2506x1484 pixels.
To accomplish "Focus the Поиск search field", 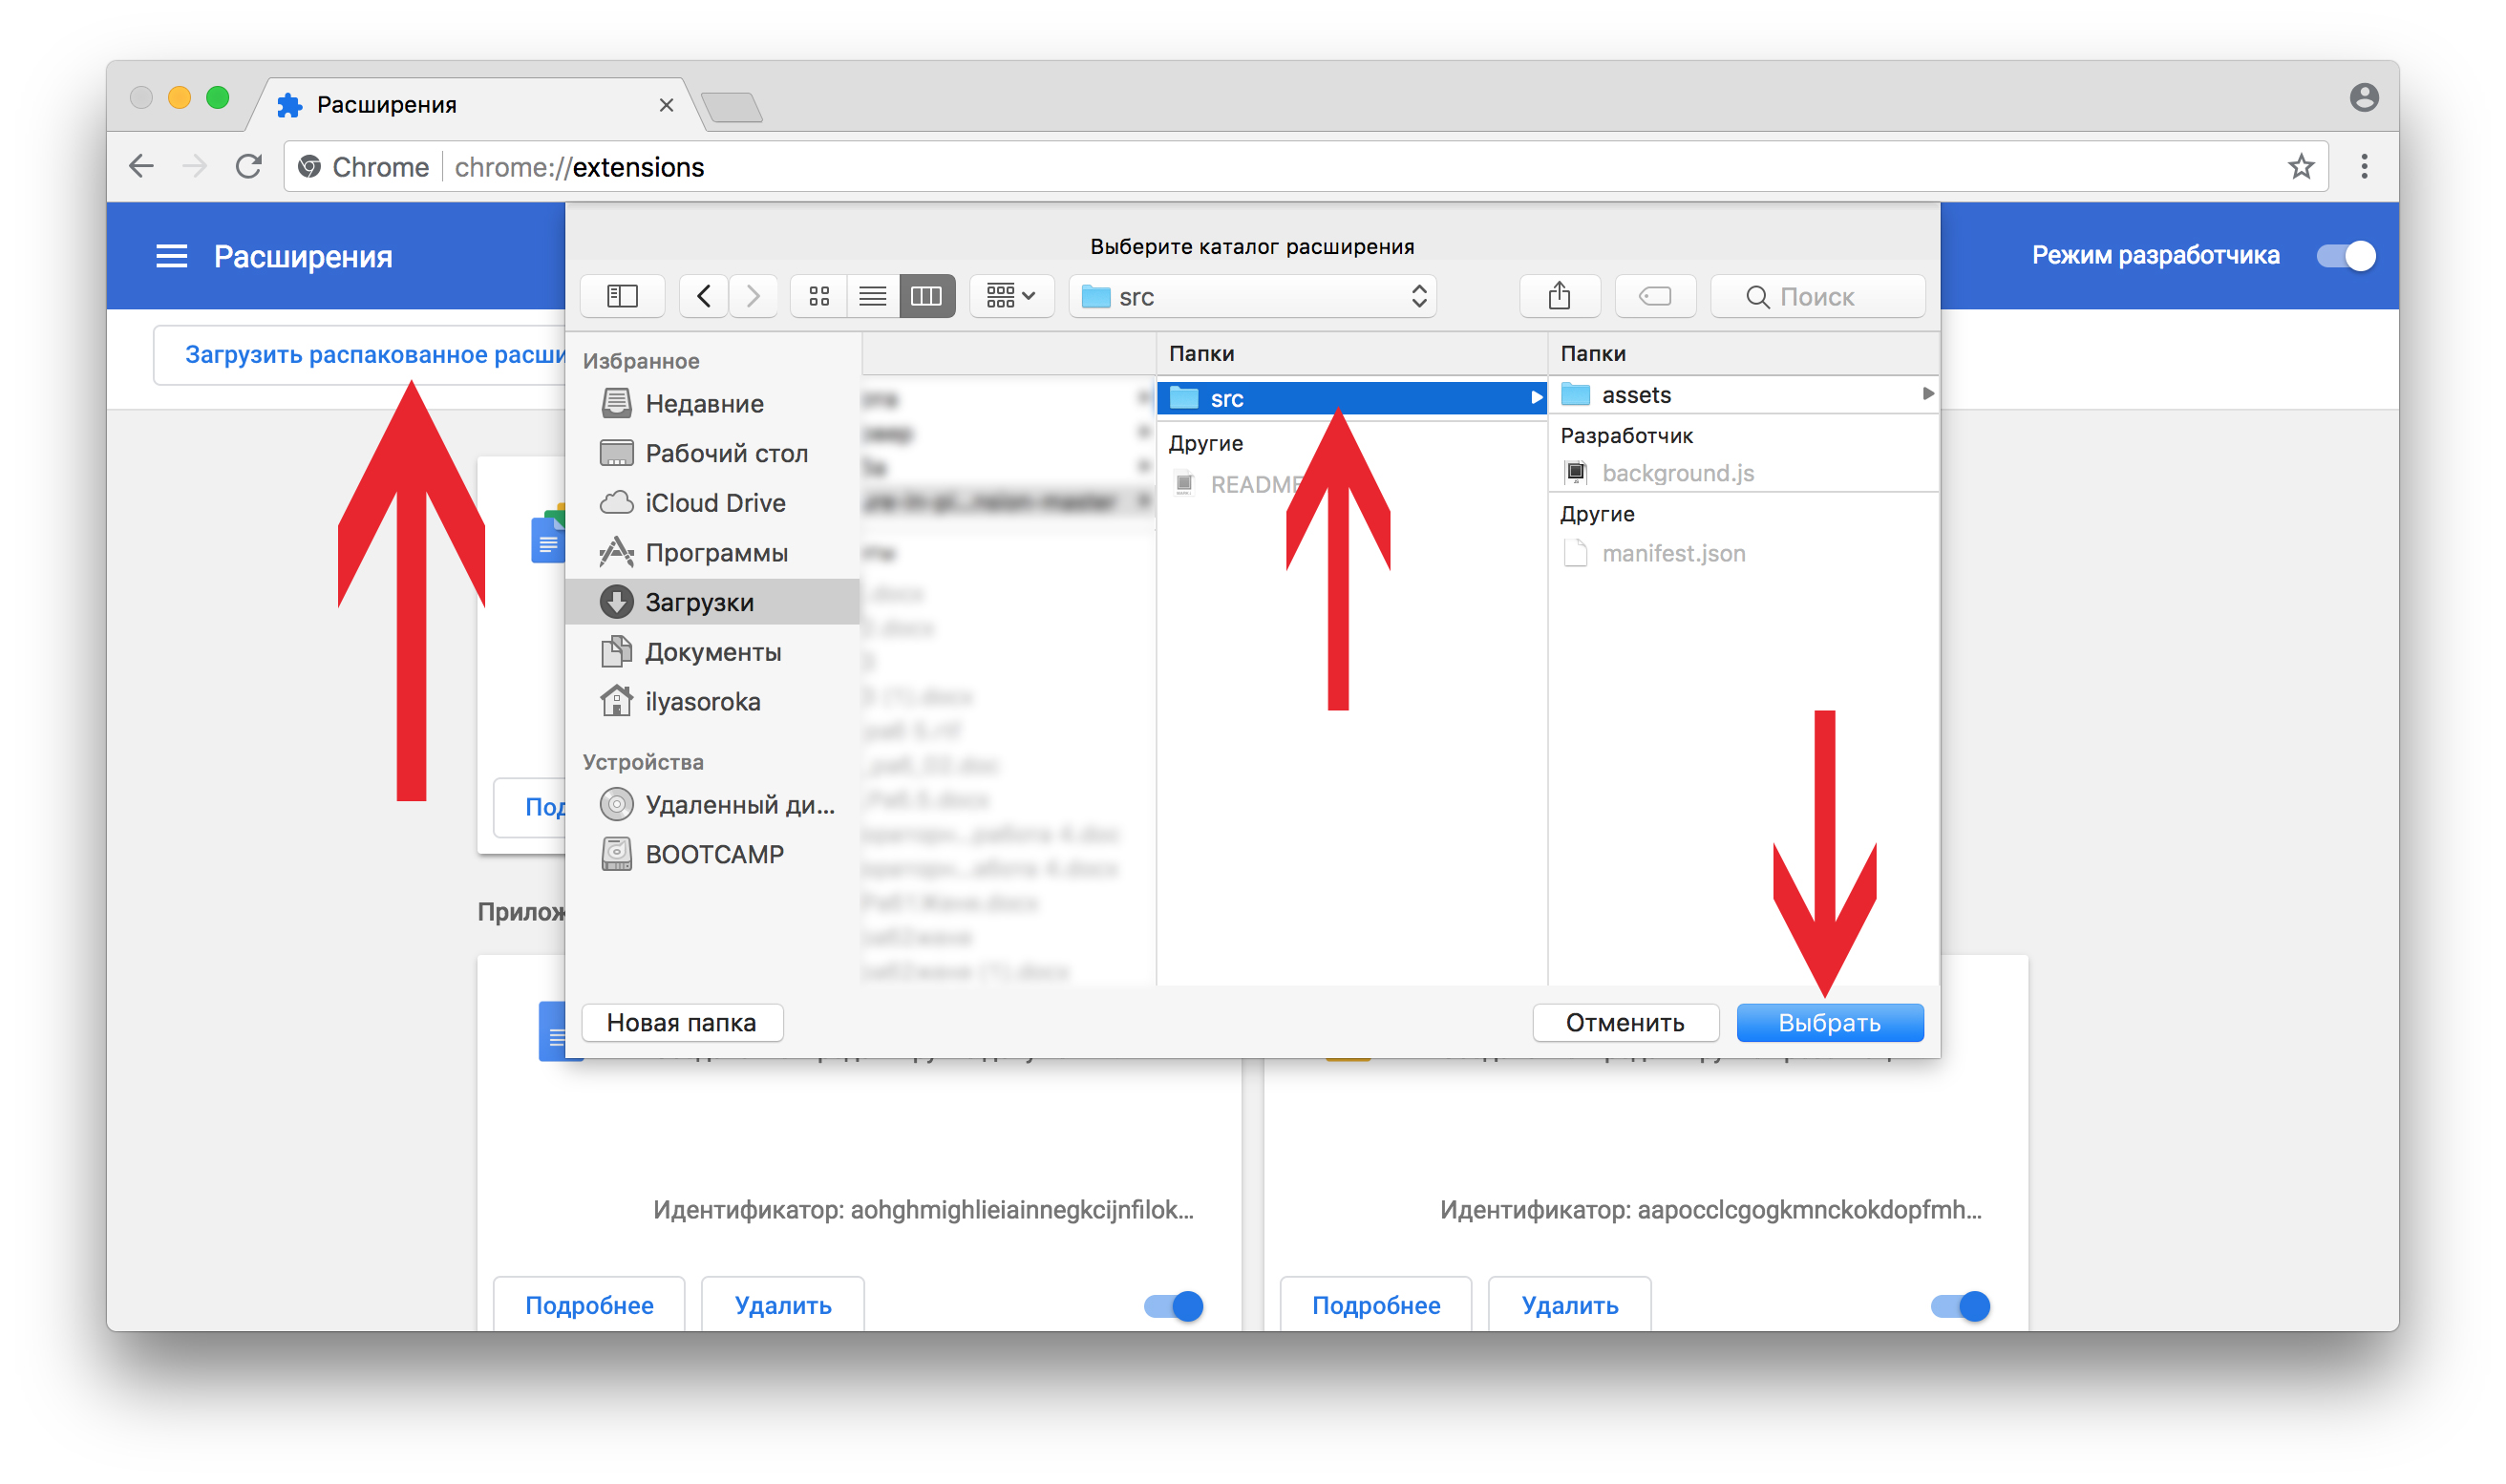I will (1817, 296).
